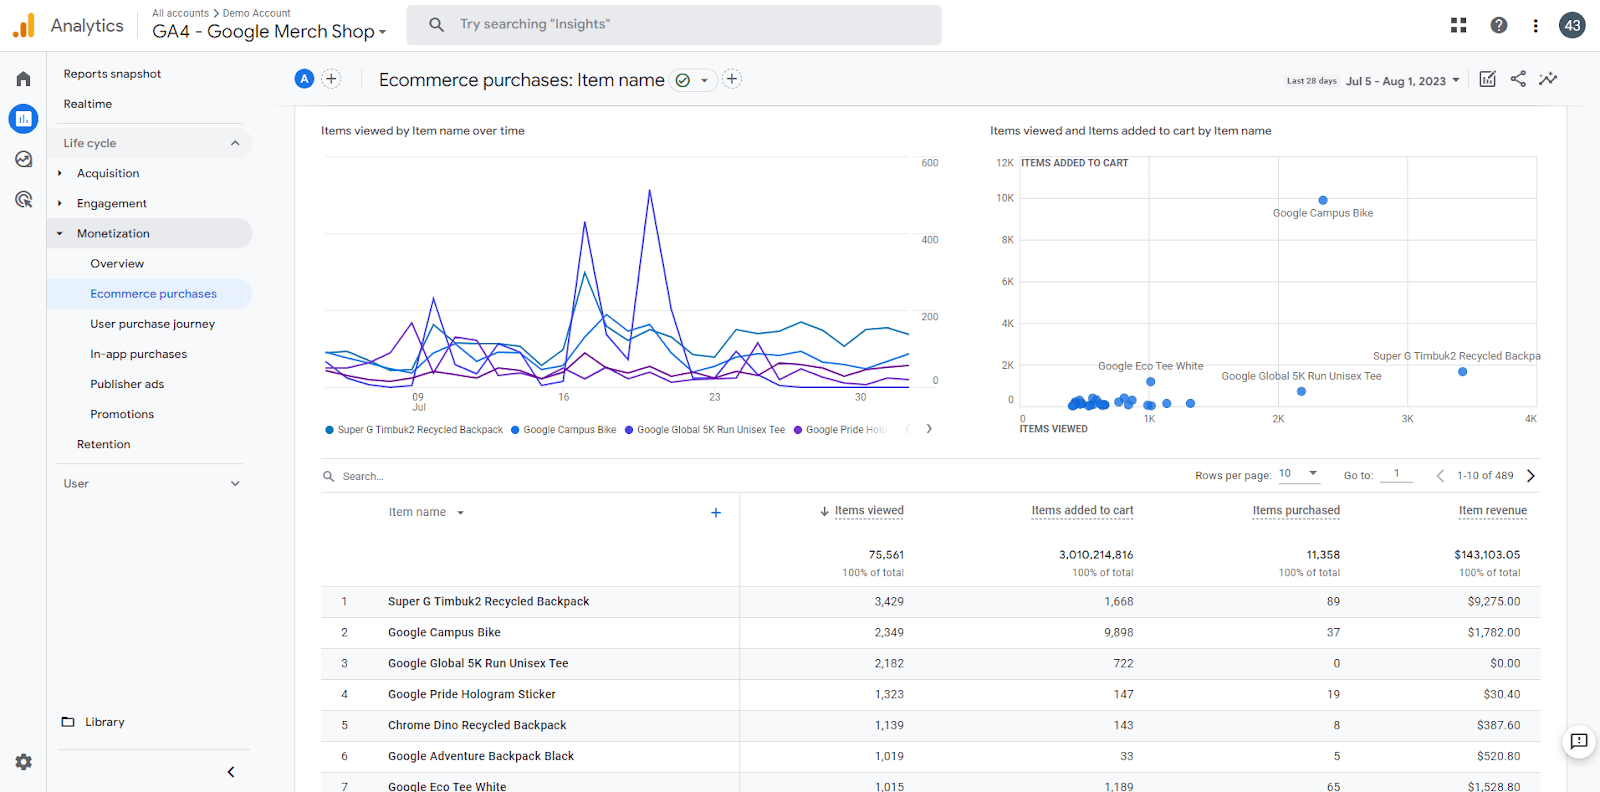This screenshot has height=792, width=1600.
Task: Toggle Super G Timbuk2 Recycled Backpack legend series
Action: [x=414, y=430]
